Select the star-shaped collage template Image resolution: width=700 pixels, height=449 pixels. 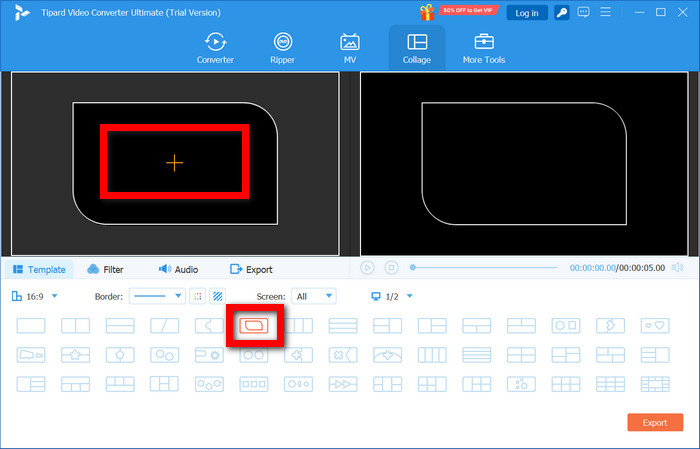click(75, 354)
